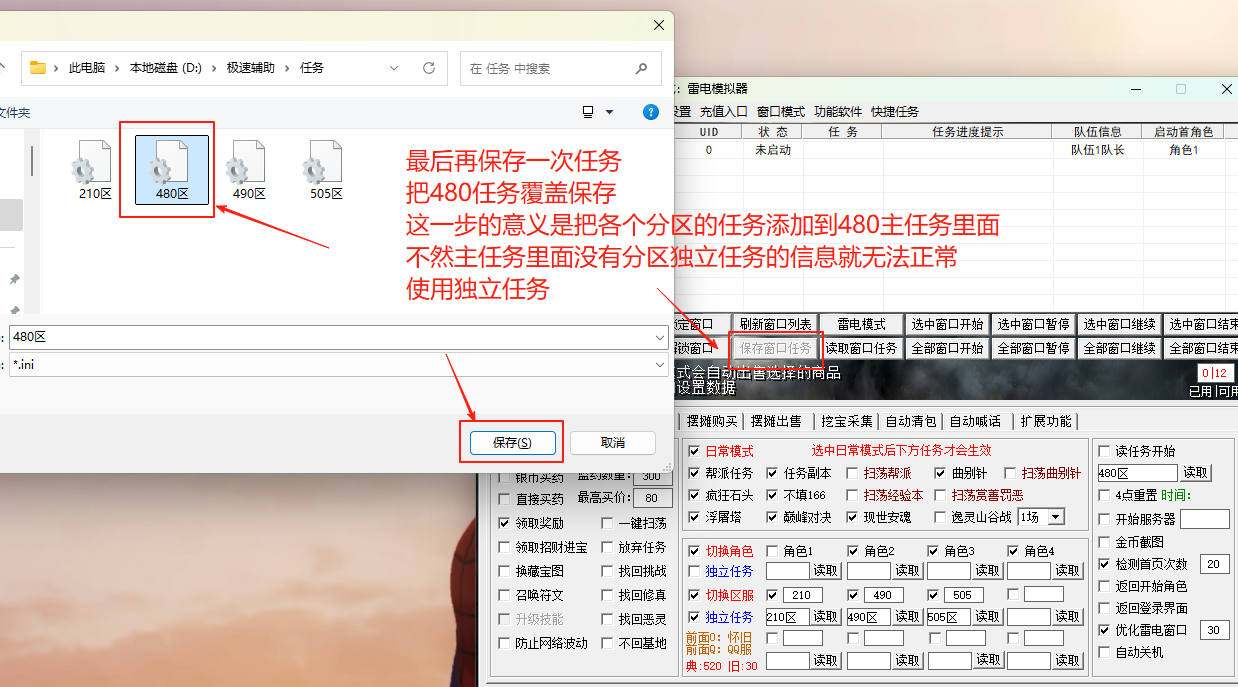Select the 505区 file icon
This screenshot has height=687, width=1238.
[326, 170]
